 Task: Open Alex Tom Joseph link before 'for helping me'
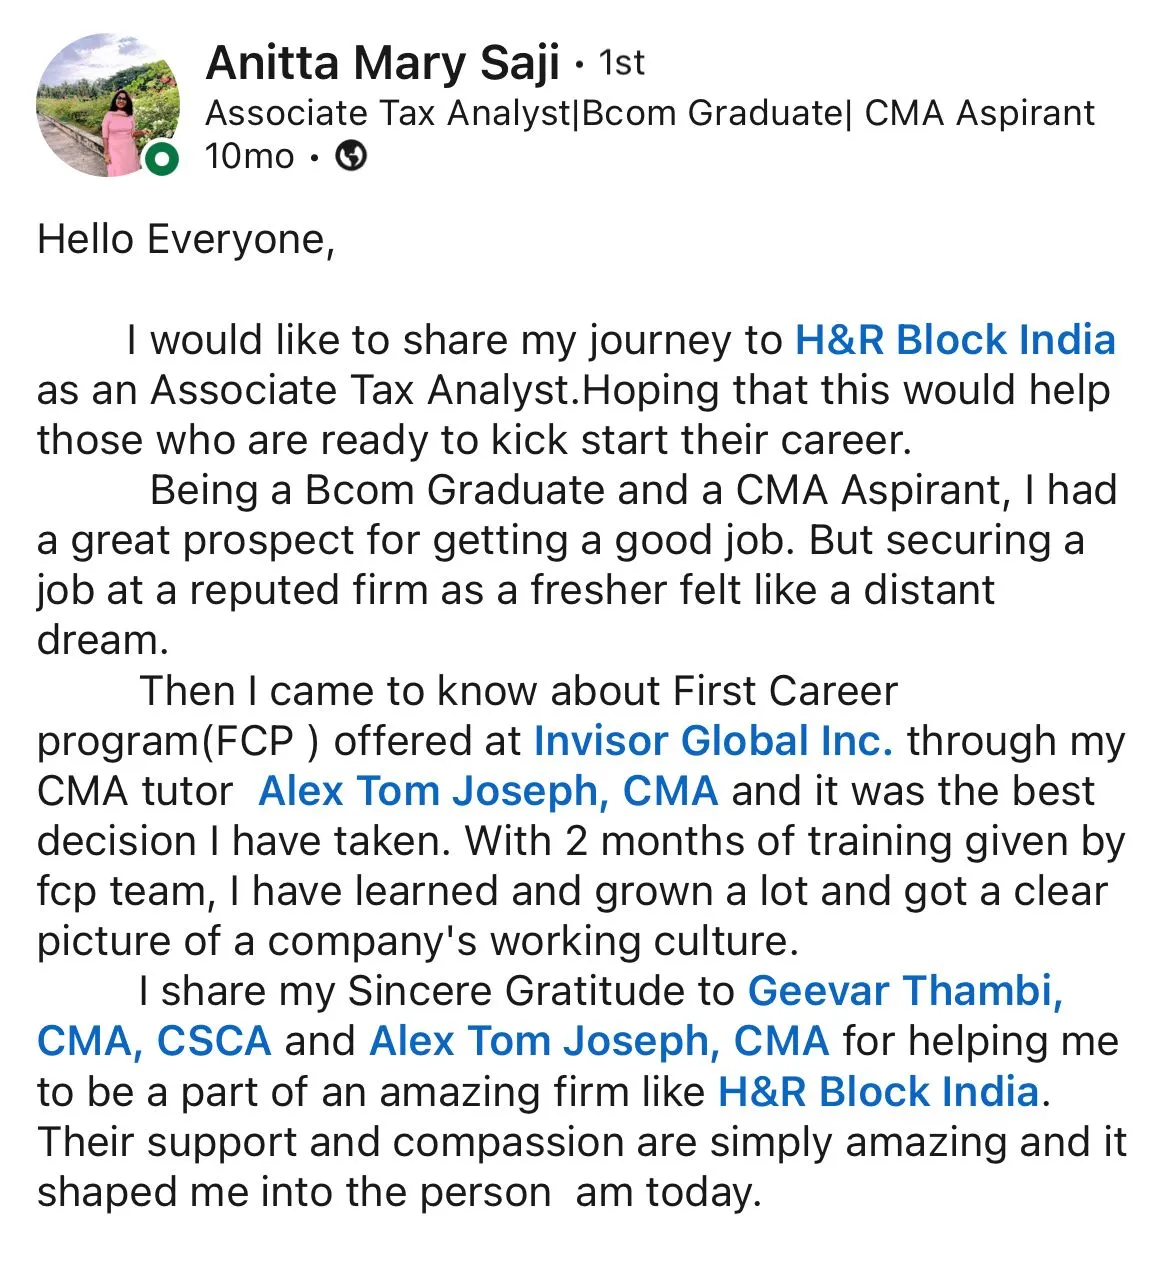pyautogui.click(x=599, y=1041)
